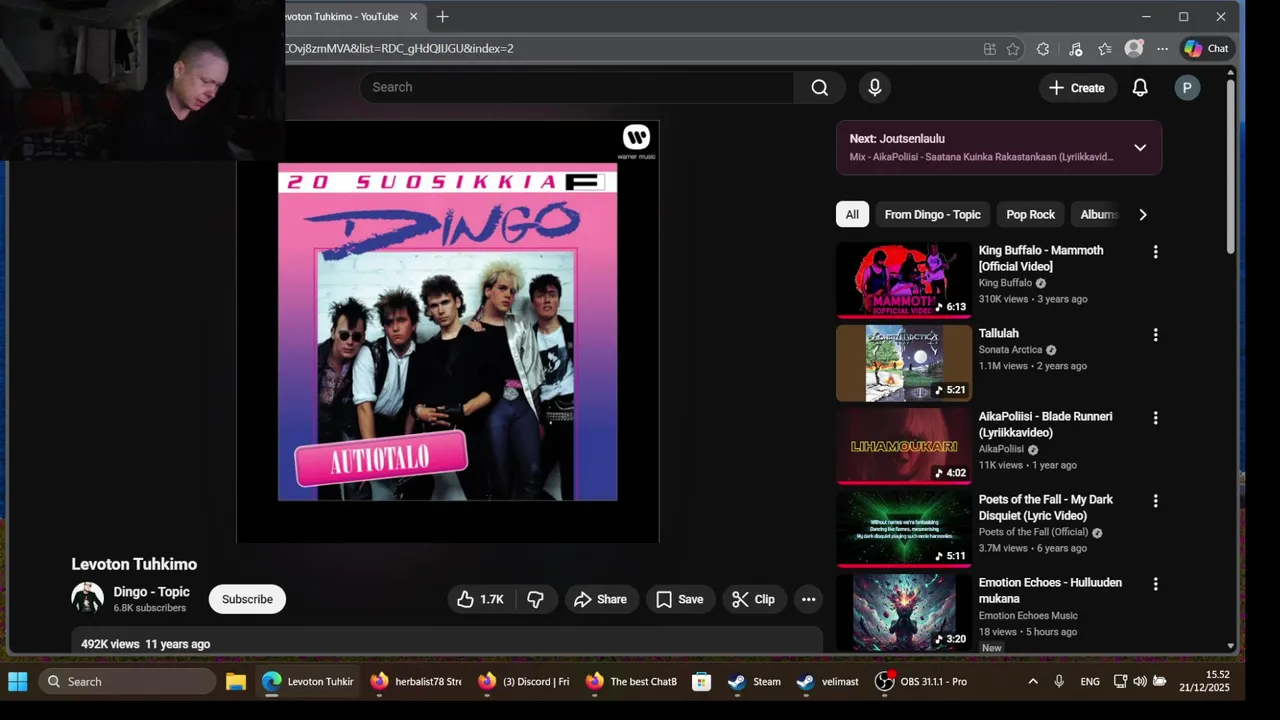1280x720 pixels.
Task: Switch to herbalist78 Firefox taskbar window
Action: click(416, 681)
